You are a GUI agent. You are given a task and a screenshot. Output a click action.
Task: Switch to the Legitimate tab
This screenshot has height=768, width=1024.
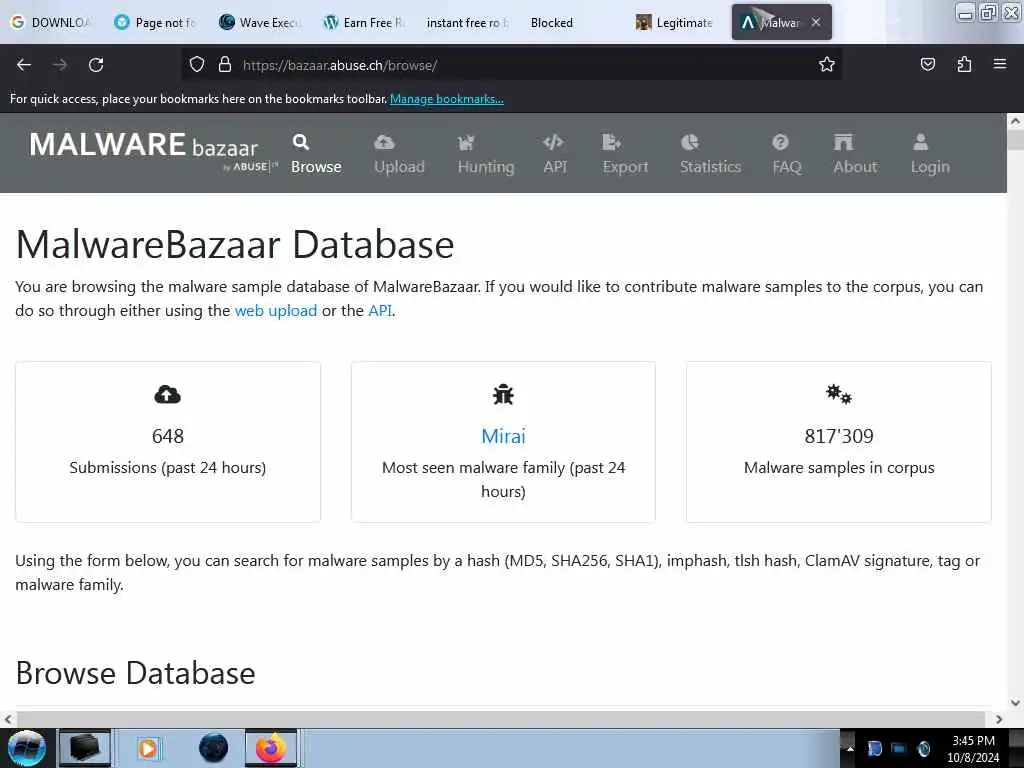pyautogui.click(x=675, y=22)
